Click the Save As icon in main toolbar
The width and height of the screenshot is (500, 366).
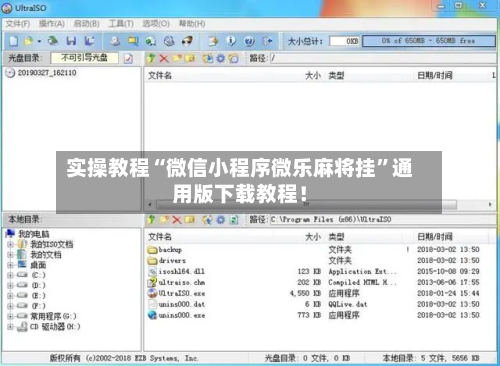tap(89, 41)
